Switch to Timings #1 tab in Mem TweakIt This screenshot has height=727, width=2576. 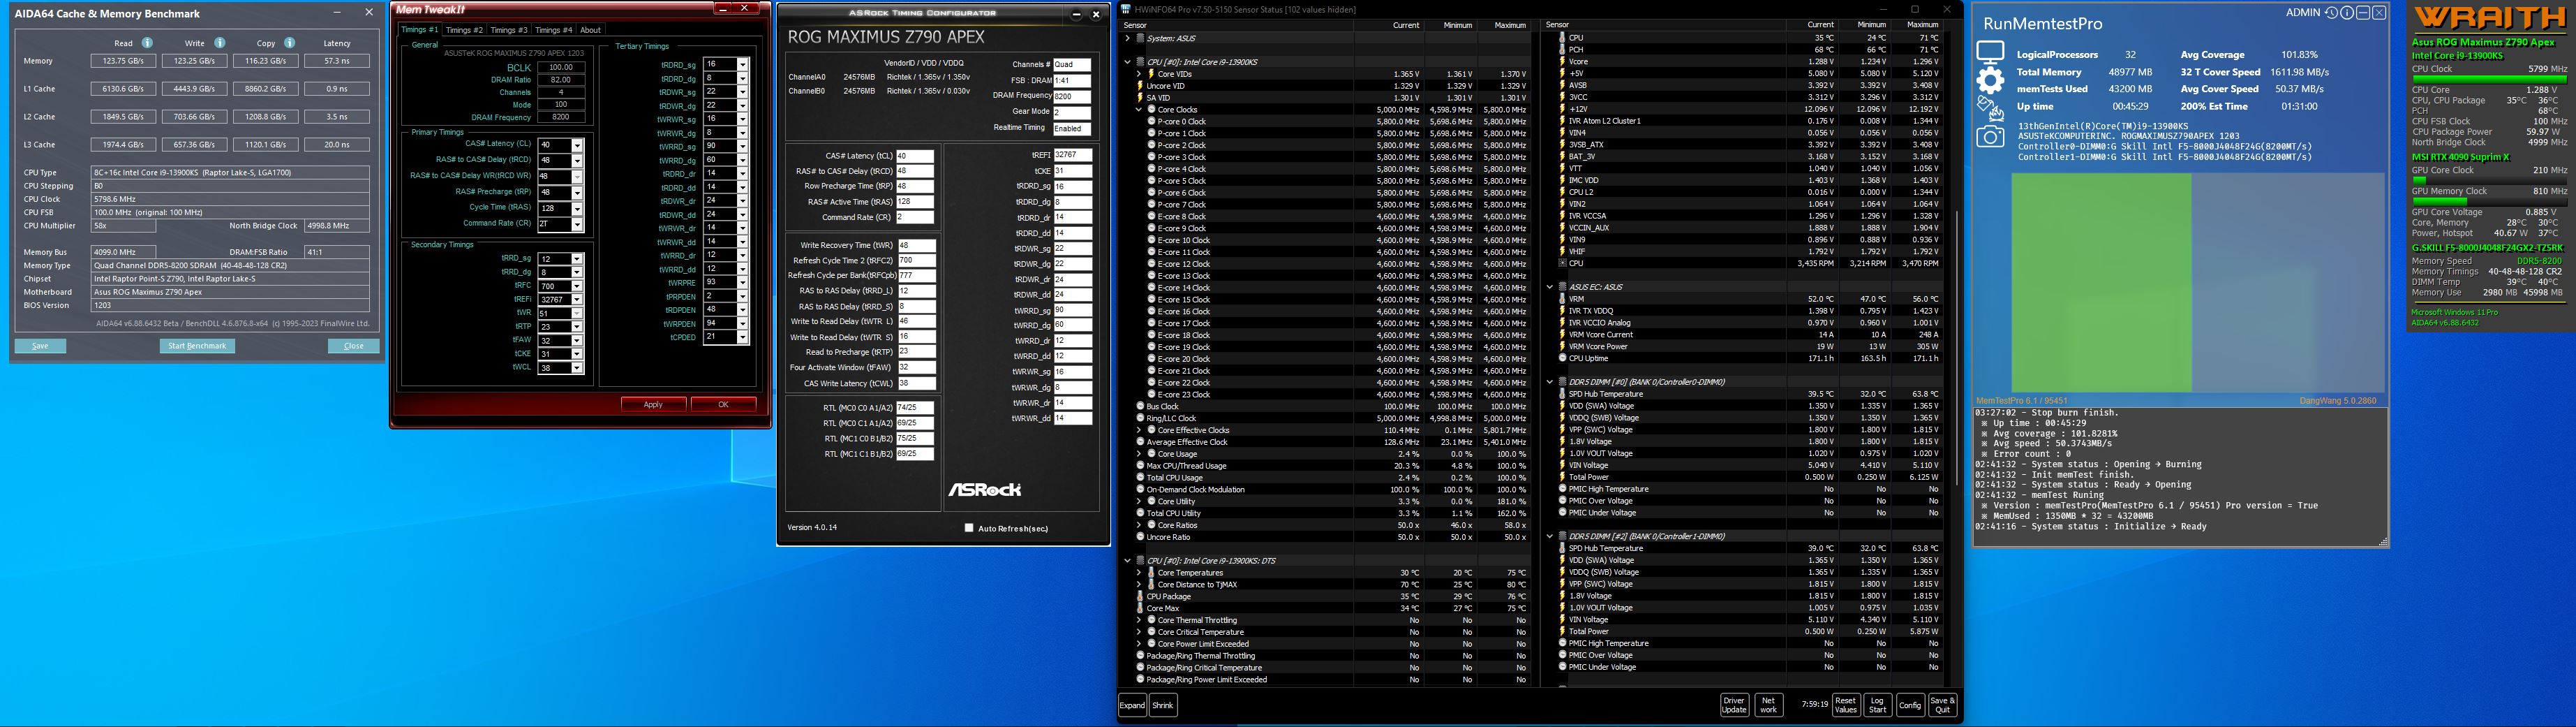(419, 30)
